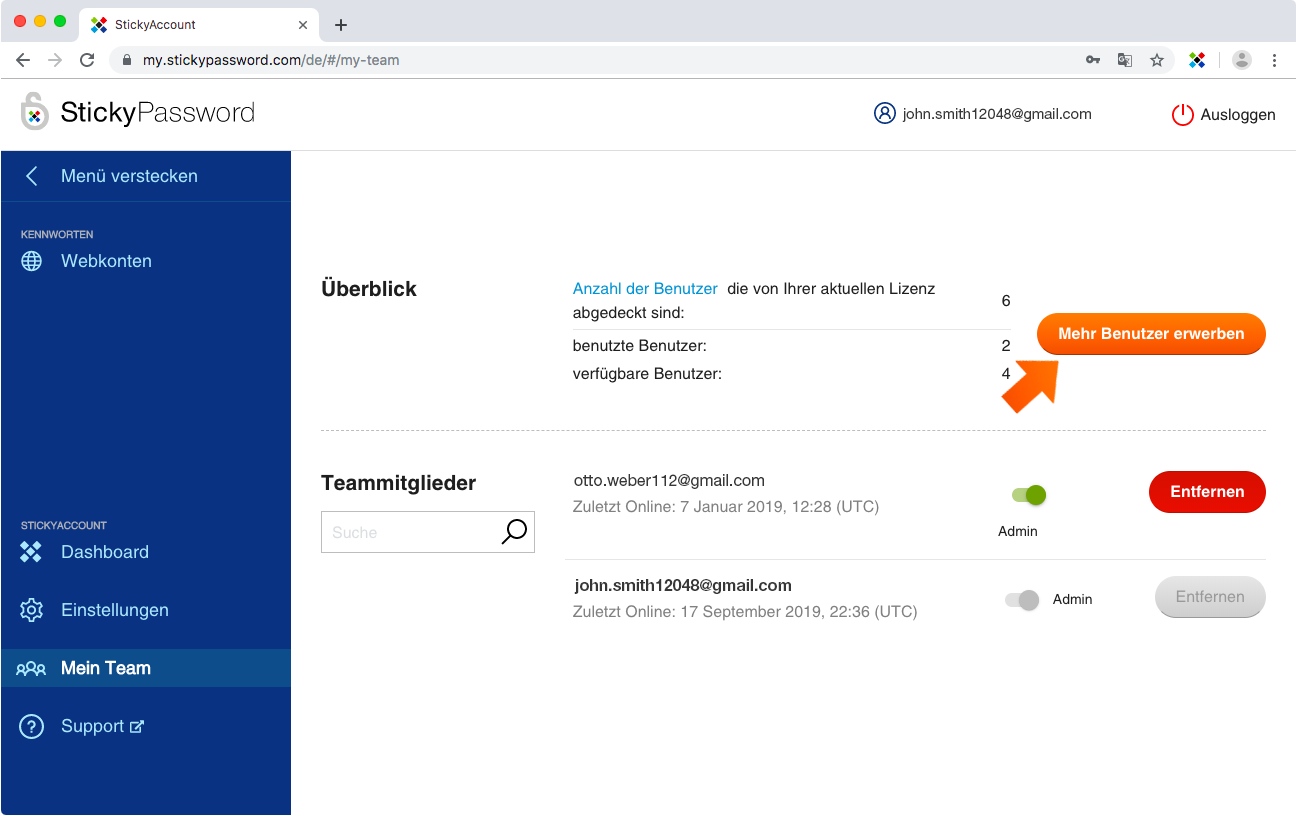Bookmark this page with the star

(x=1157, y=60)
